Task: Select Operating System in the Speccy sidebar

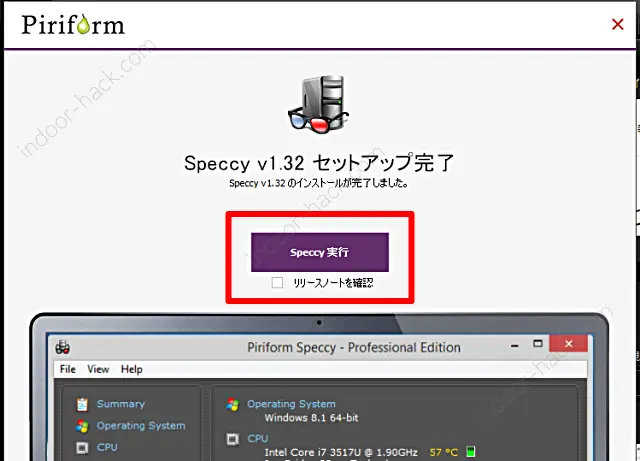Action: (x=141, y=425)
